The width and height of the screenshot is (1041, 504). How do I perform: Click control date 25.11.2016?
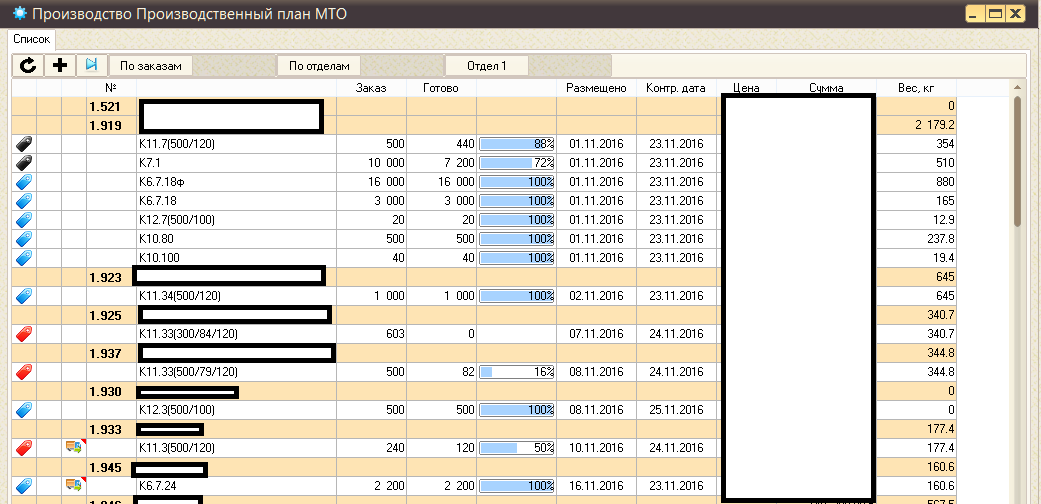(x=676, y=410)
